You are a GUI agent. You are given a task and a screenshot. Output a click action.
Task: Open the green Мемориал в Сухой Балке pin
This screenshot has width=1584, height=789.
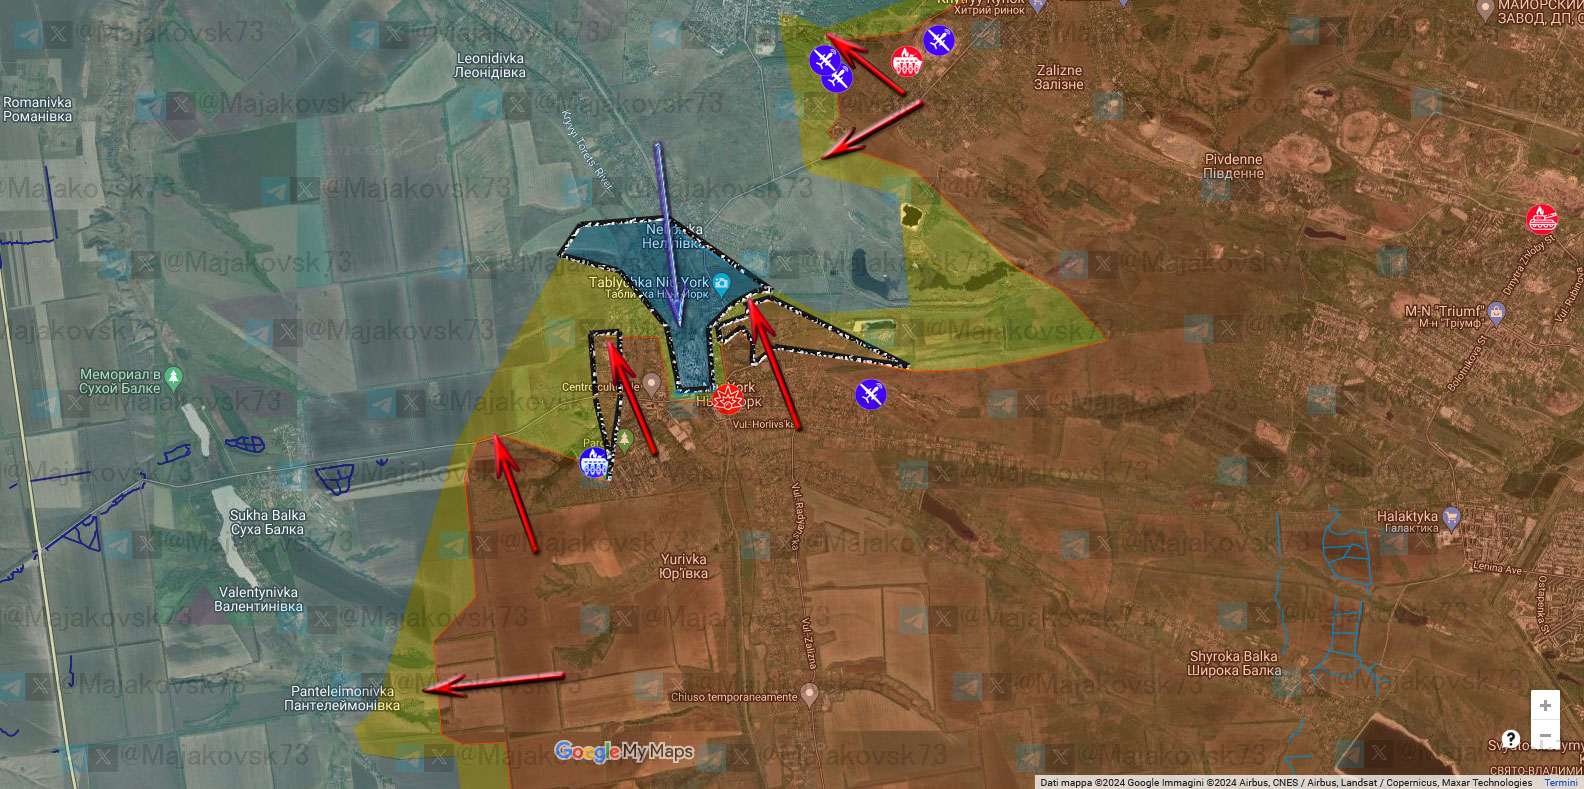pos(174,377)
